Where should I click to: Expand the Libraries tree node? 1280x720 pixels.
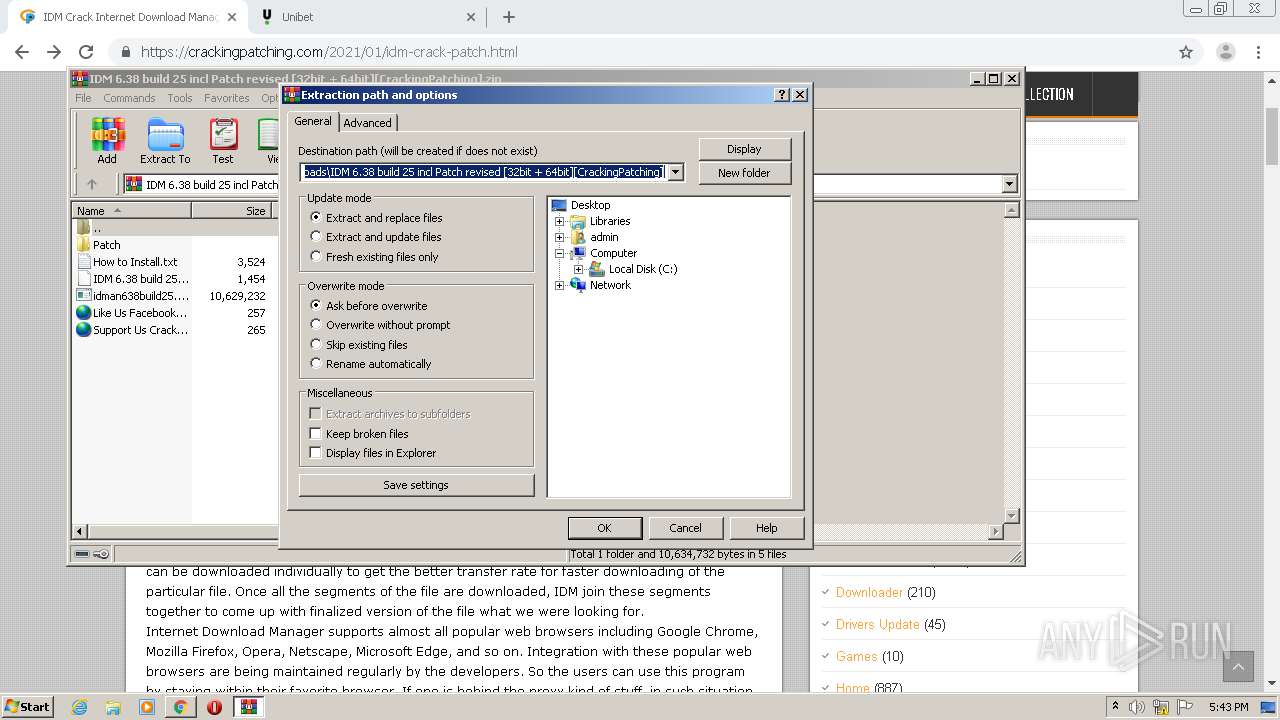(560, 221)
